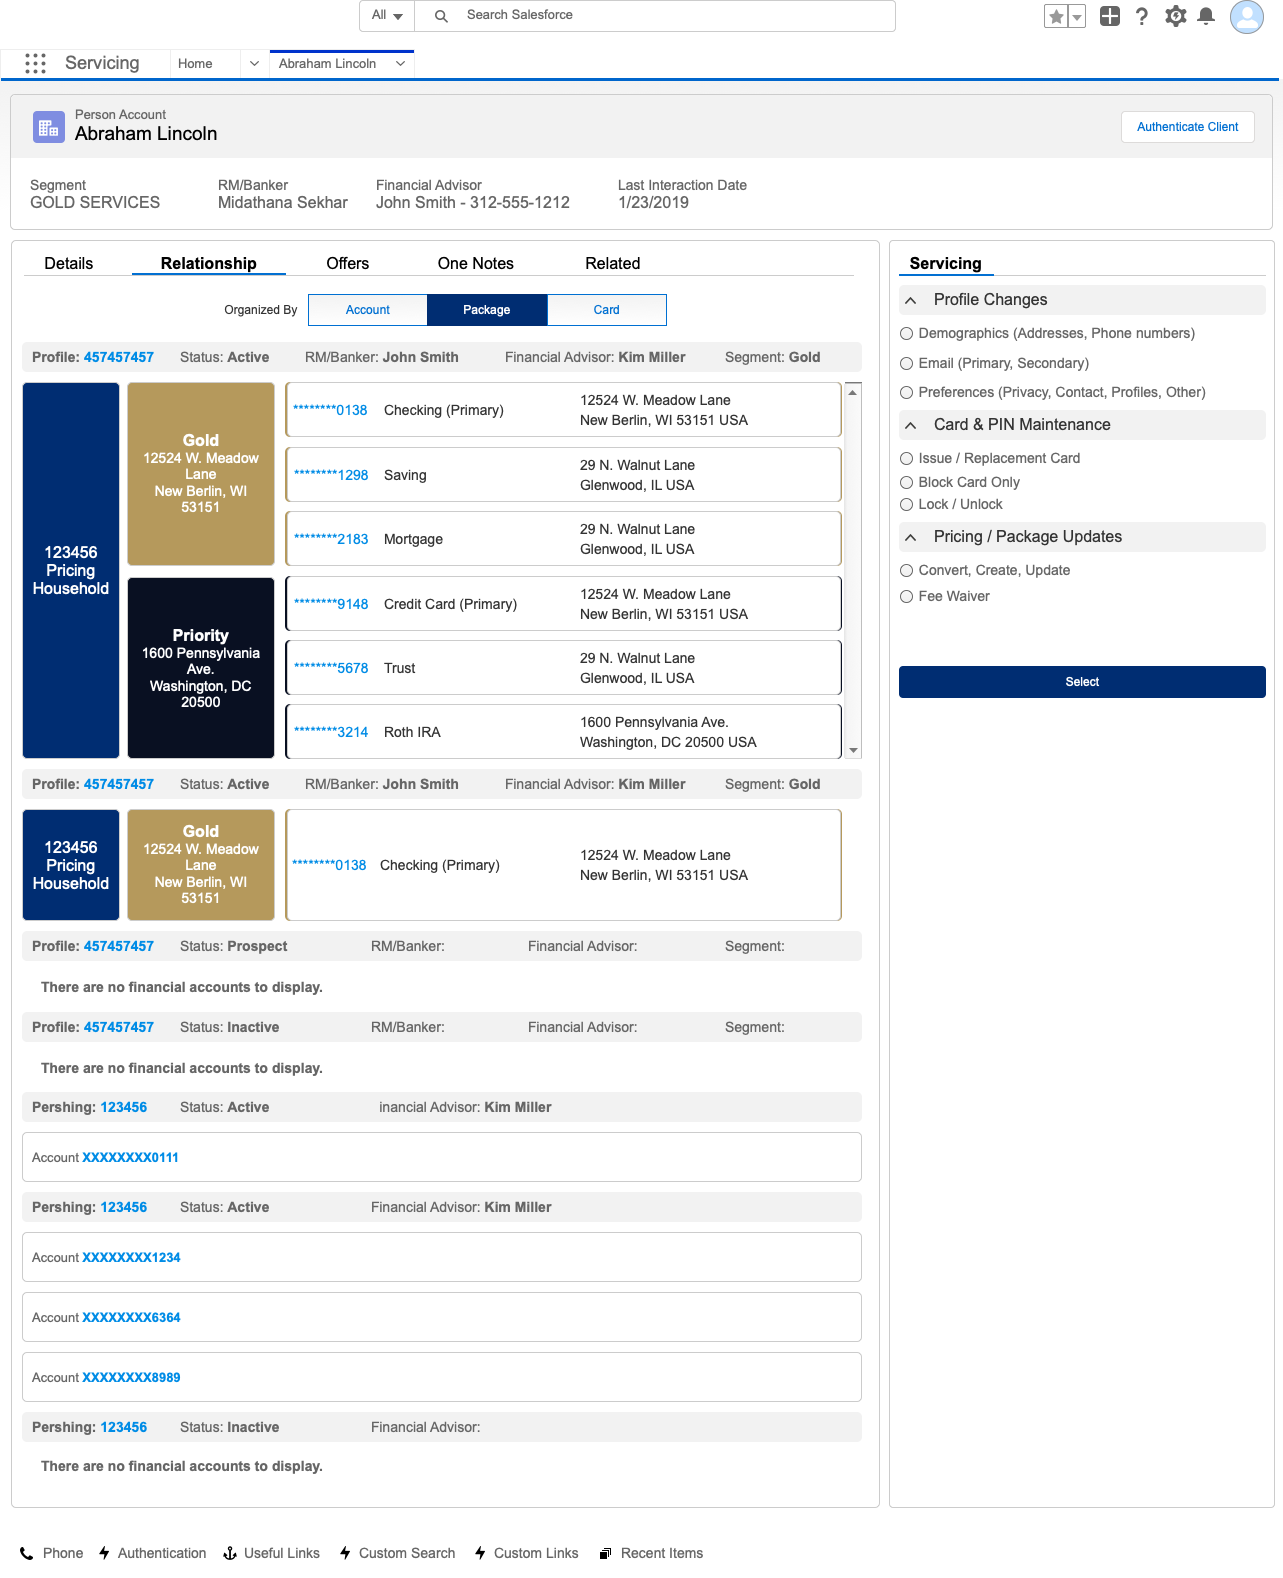Collapse the Profile Changes section
The width and height of the screenshot is (1283, 1578).
click(x=911, y=300)
